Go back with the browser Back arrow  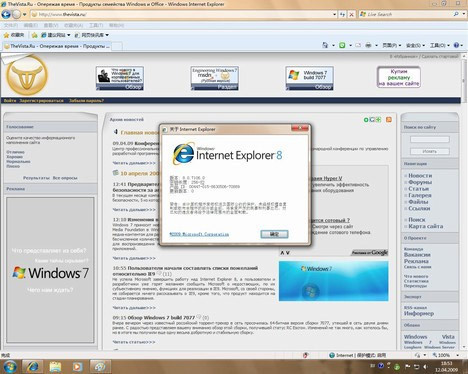pos(6,14)
